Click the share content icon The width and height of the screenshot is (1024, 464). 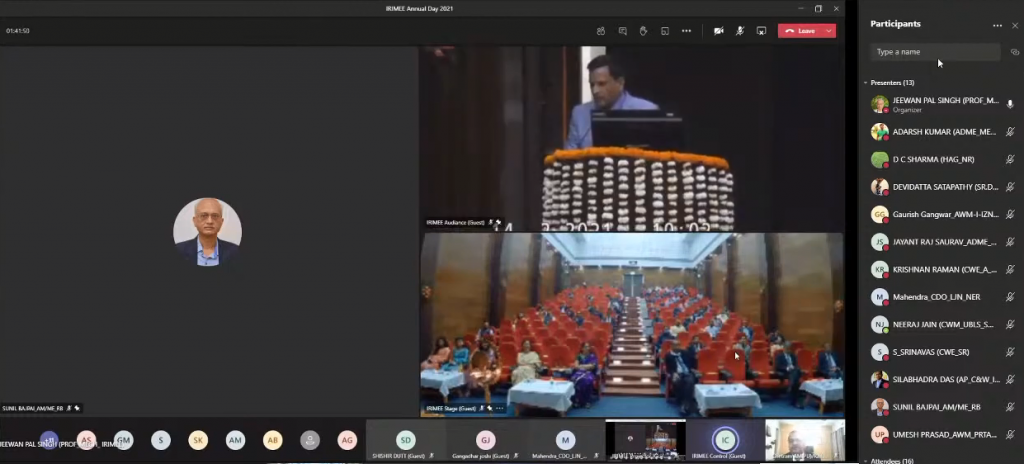pos(761,31)
